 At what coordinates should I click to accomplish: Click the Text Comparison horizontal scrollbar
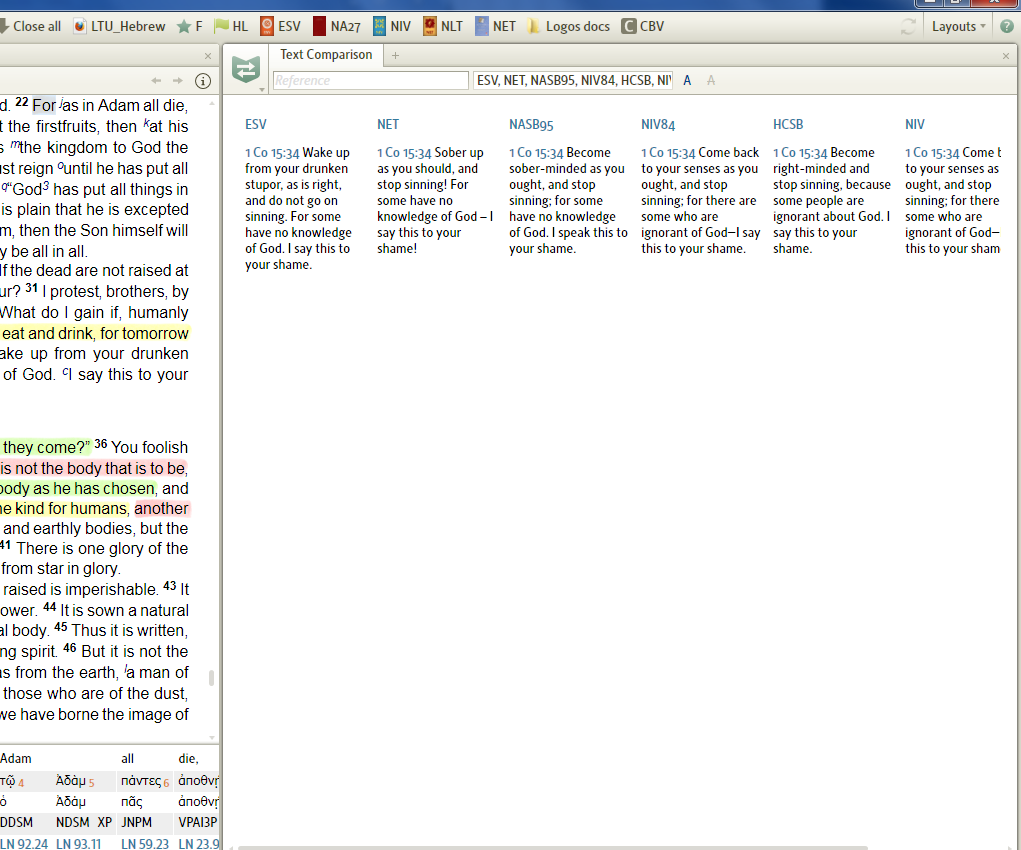(552, 847)
